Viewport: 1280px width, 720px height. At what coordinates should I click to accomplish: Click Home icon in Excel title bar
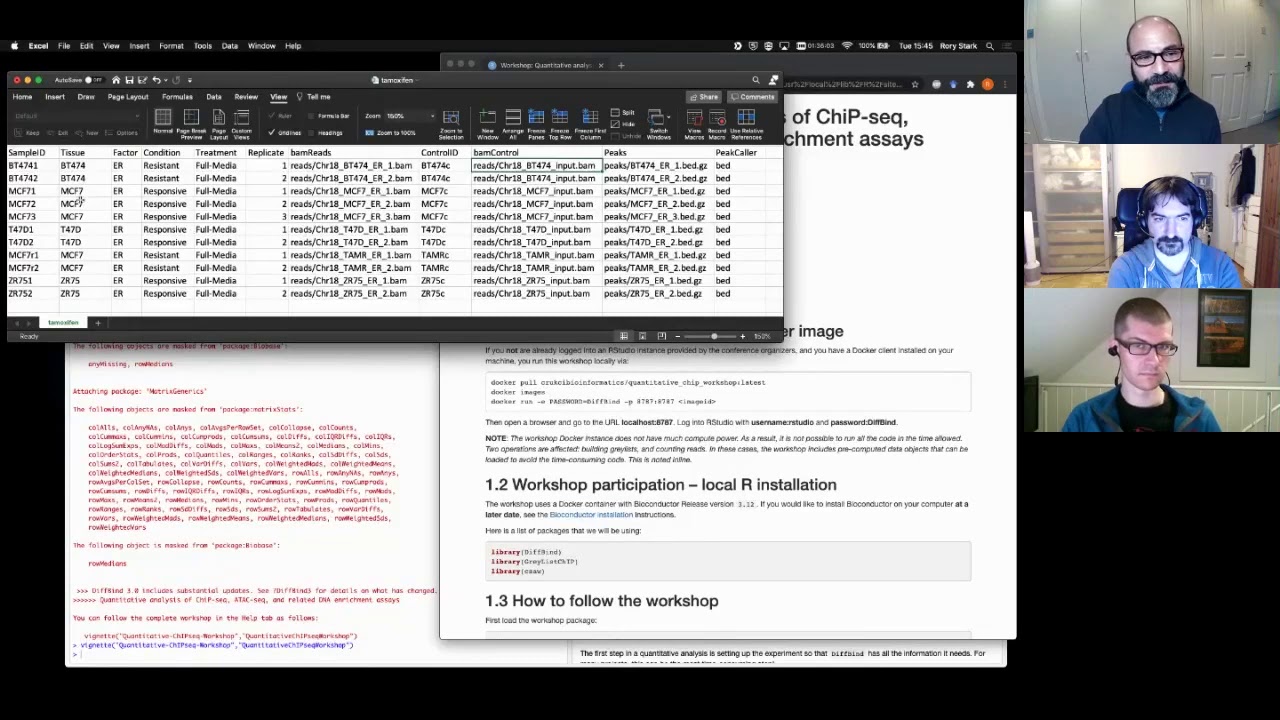click(x=116, y=80)
